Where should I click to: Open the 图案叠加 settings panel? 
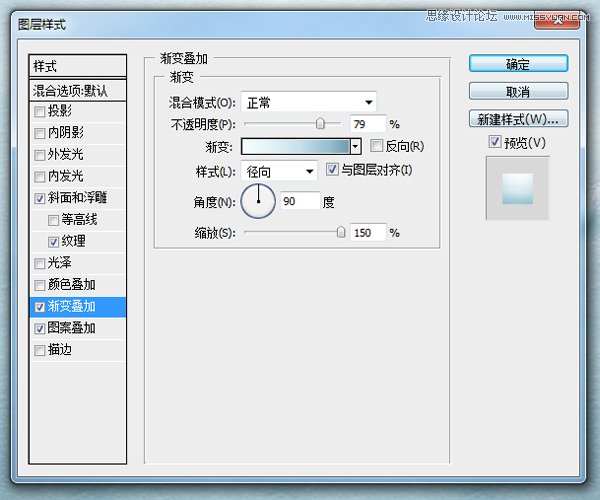(72, 328)
